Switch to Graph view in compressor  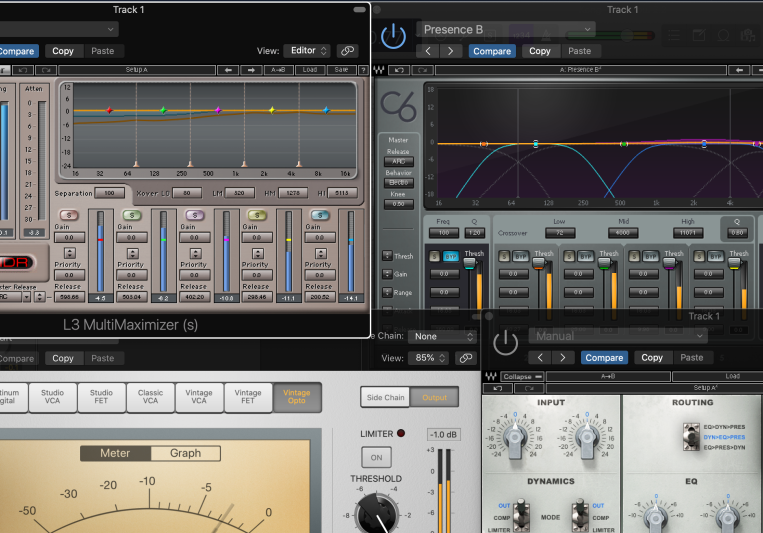click(185, 453)
